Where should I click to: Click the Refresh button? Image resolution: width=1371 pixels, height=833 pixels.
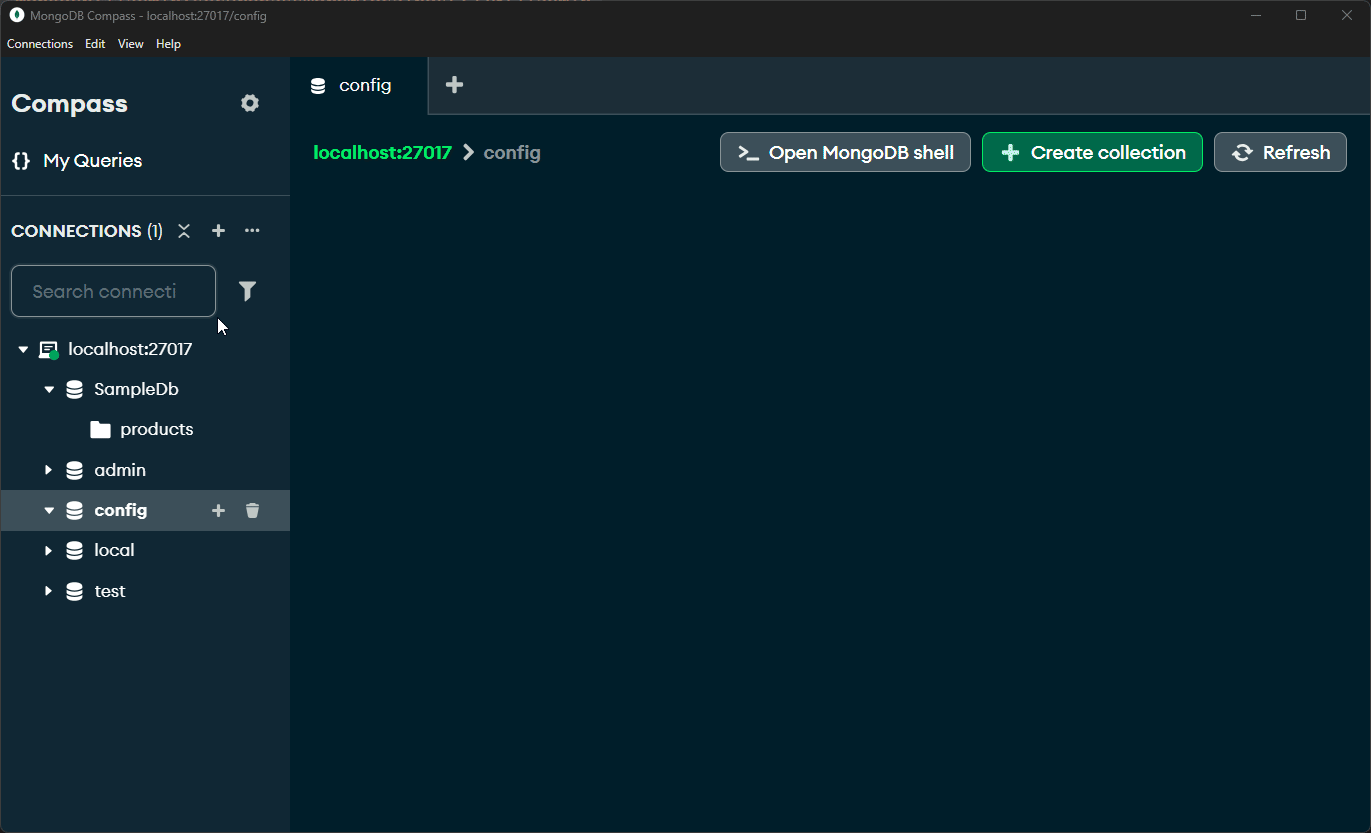tap(1280, 152)
